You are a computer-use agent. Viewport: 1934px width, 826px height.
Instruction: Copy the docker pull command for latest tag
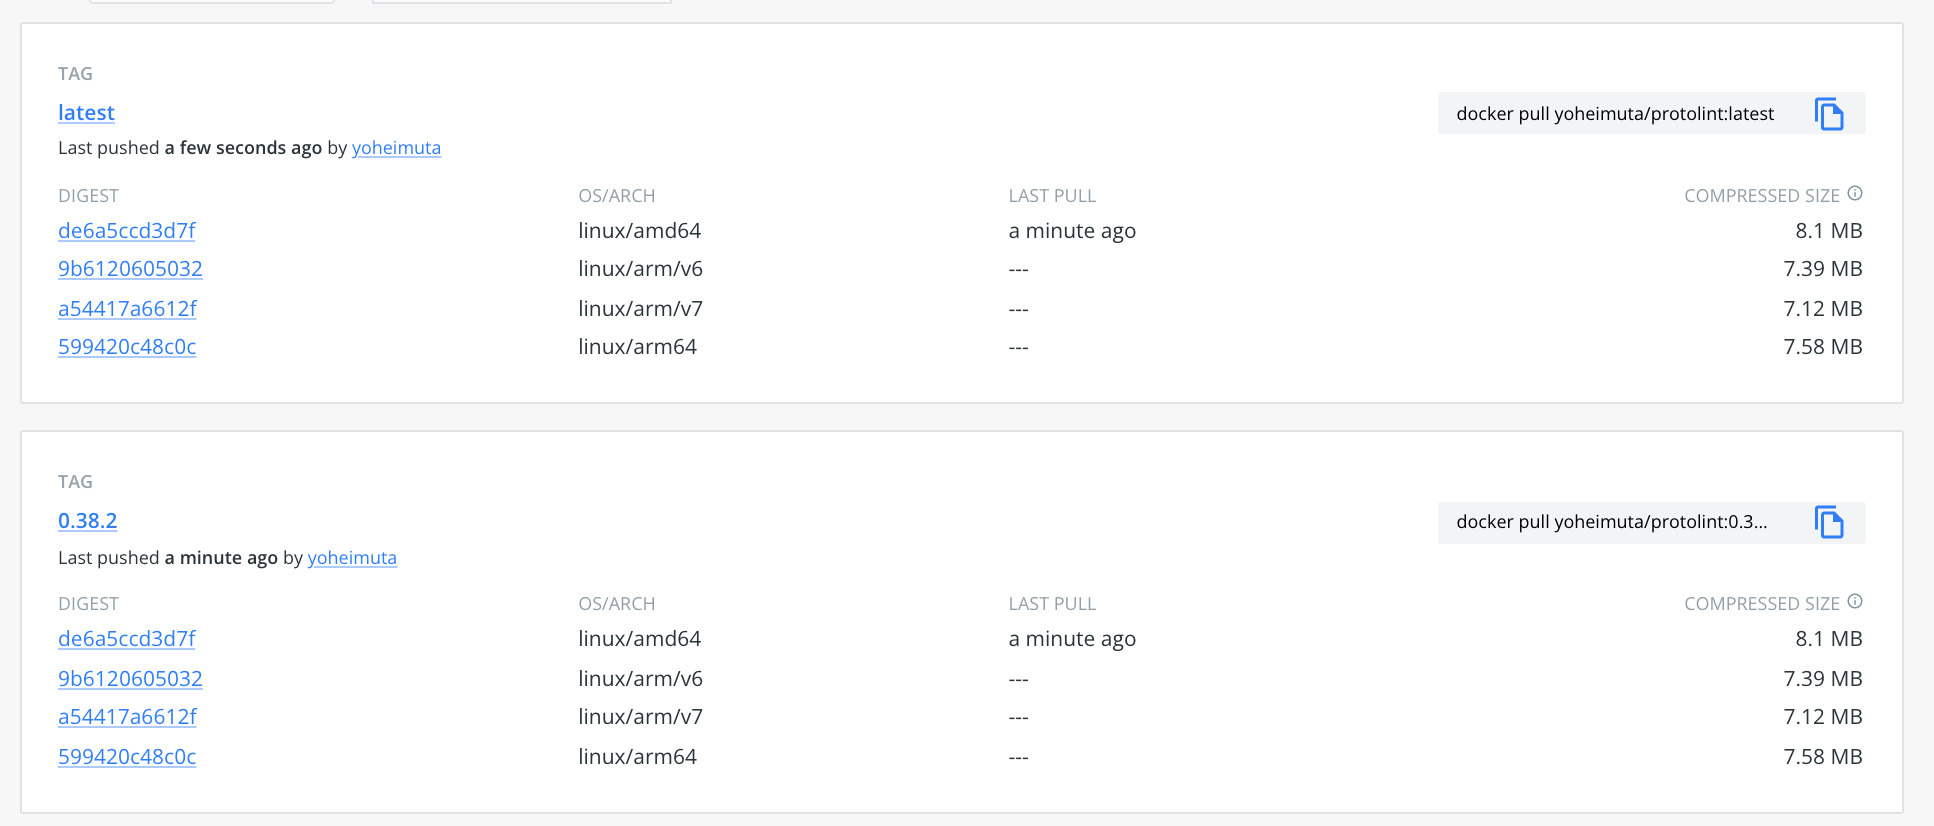(x=1830, y=113)
